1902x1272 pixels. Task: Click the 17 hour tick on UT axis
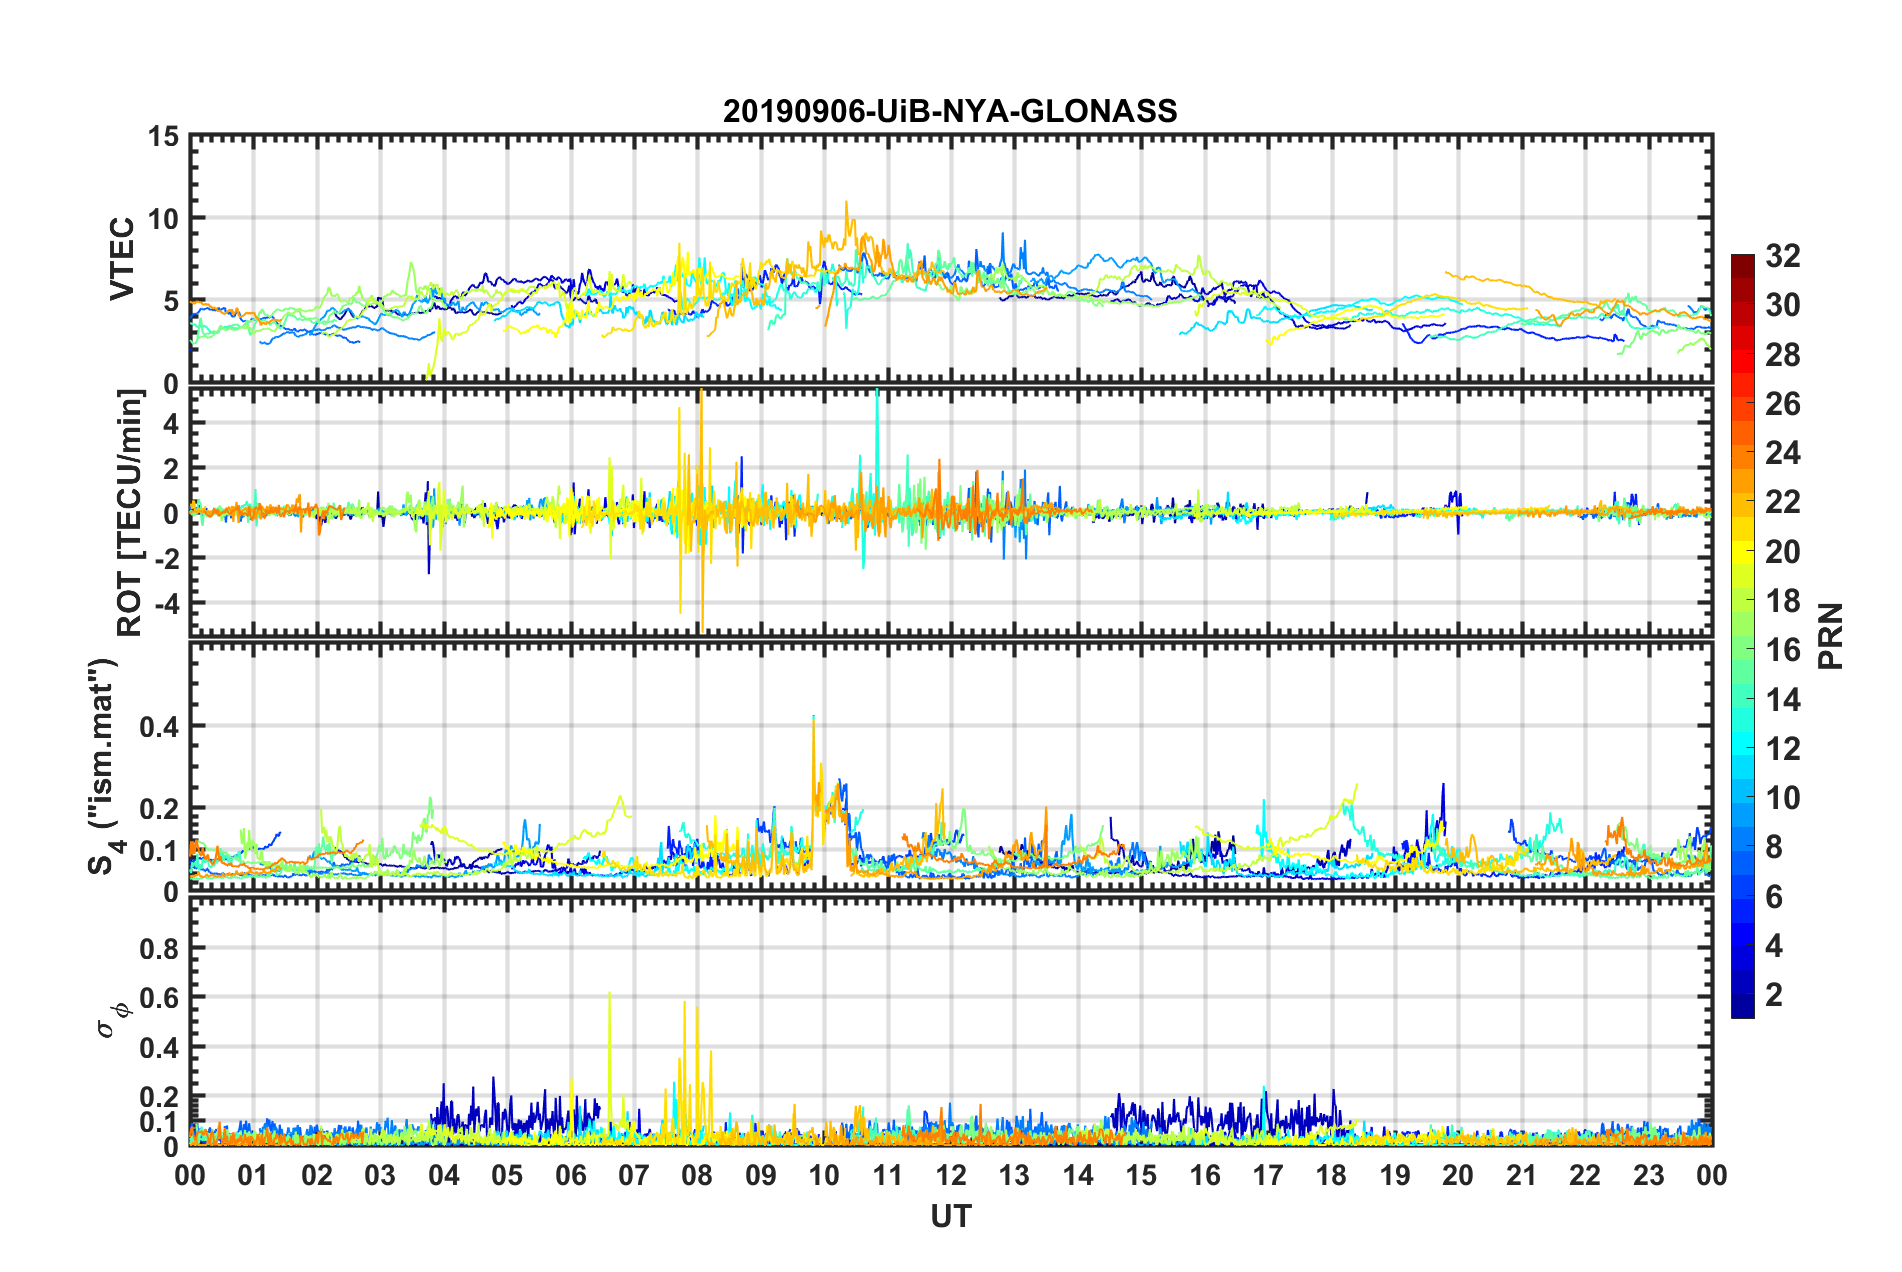1268,1176
